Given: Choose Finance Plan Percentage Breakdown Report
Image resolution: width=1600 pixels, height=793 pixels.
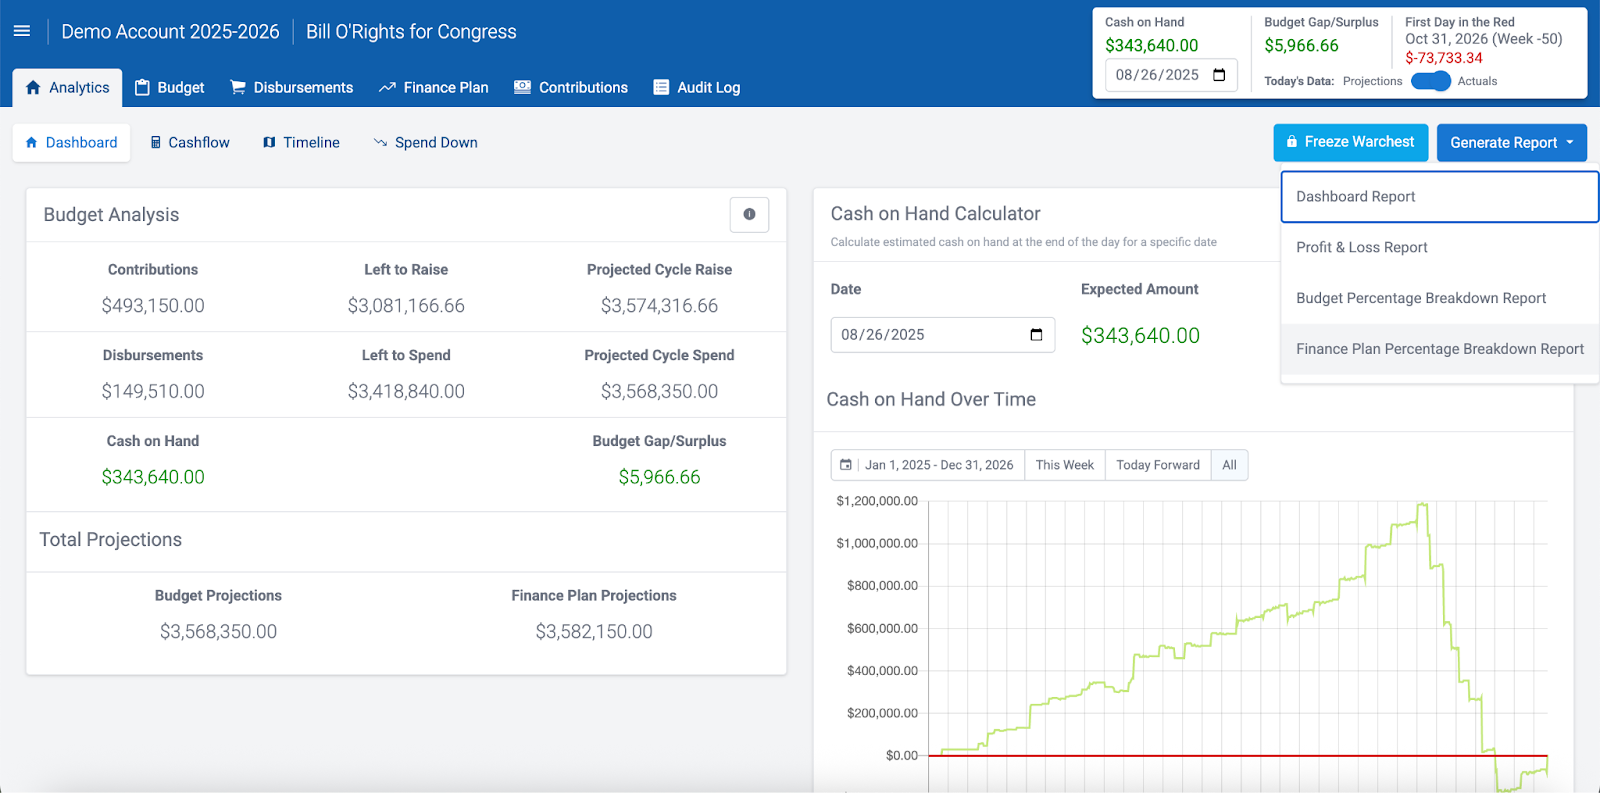Looking at the screenshot, I should (x=1440, y=349).
